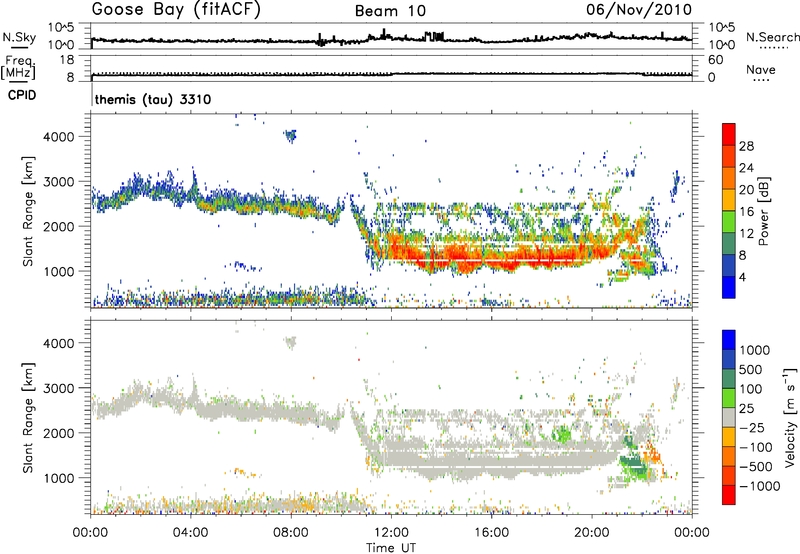Click the "3000" tick of the velocity panel

(x=58, y=388)
